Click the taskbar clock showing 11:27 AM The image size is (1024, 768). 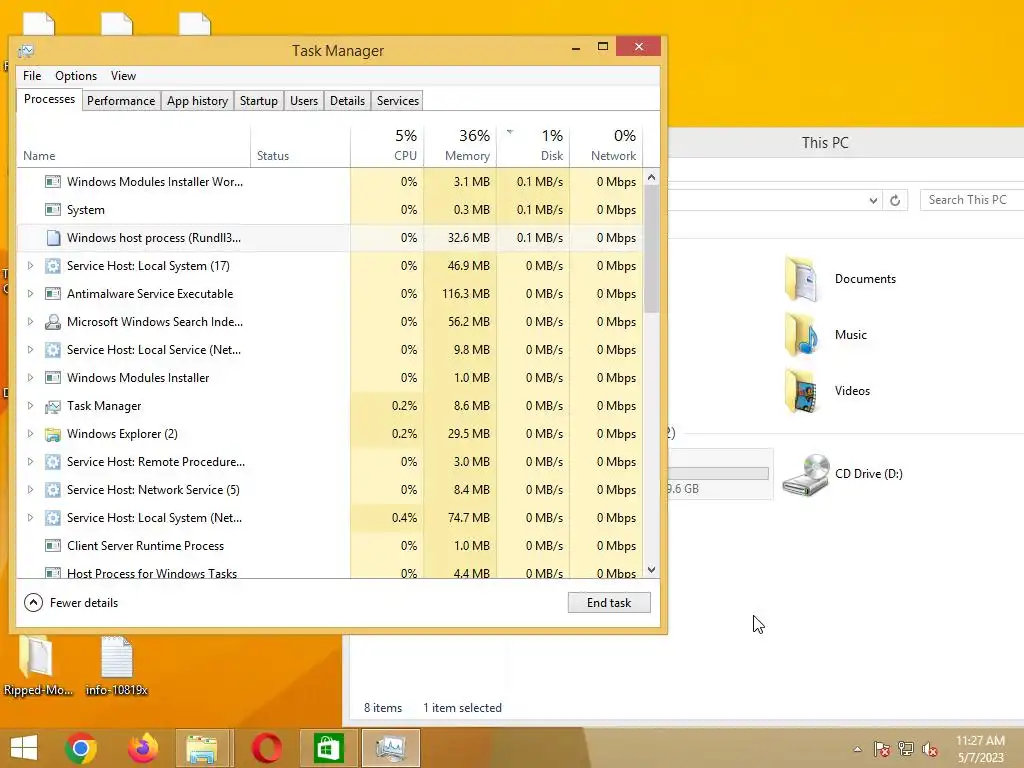980,749
